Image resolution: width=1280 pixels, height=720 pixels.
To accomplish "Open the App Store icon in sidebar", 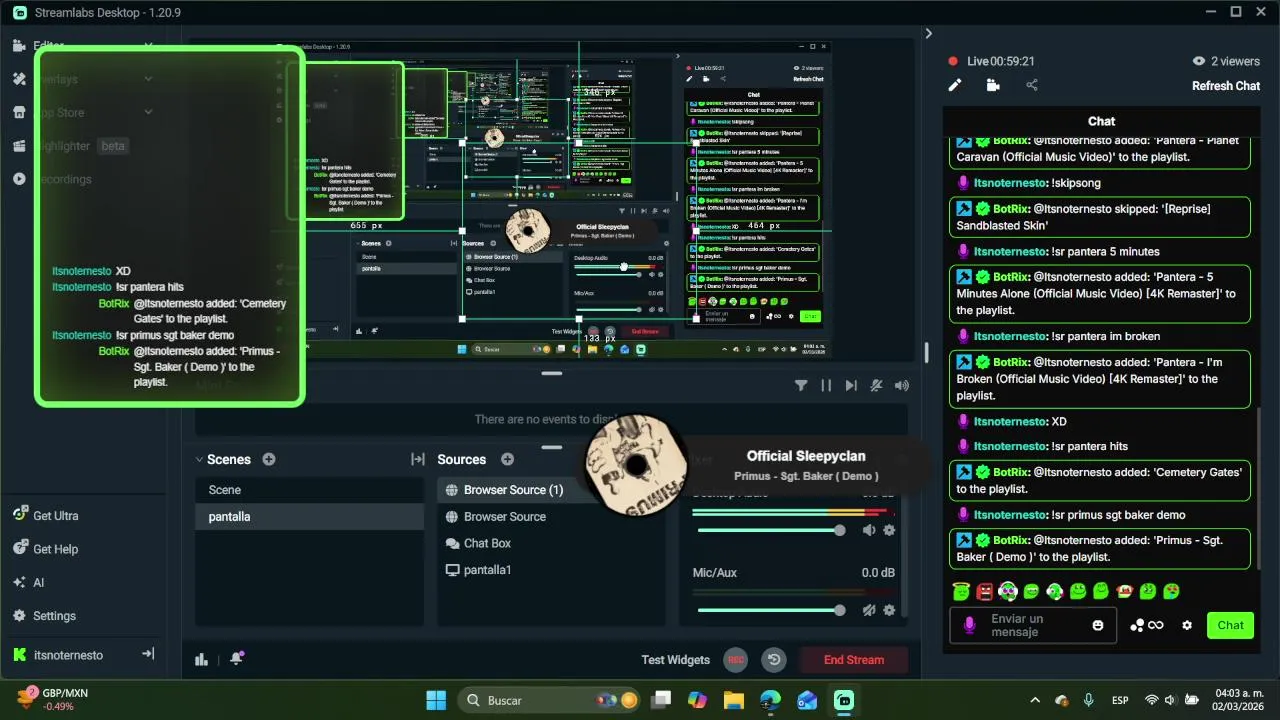I will click(x=19, y=112).
